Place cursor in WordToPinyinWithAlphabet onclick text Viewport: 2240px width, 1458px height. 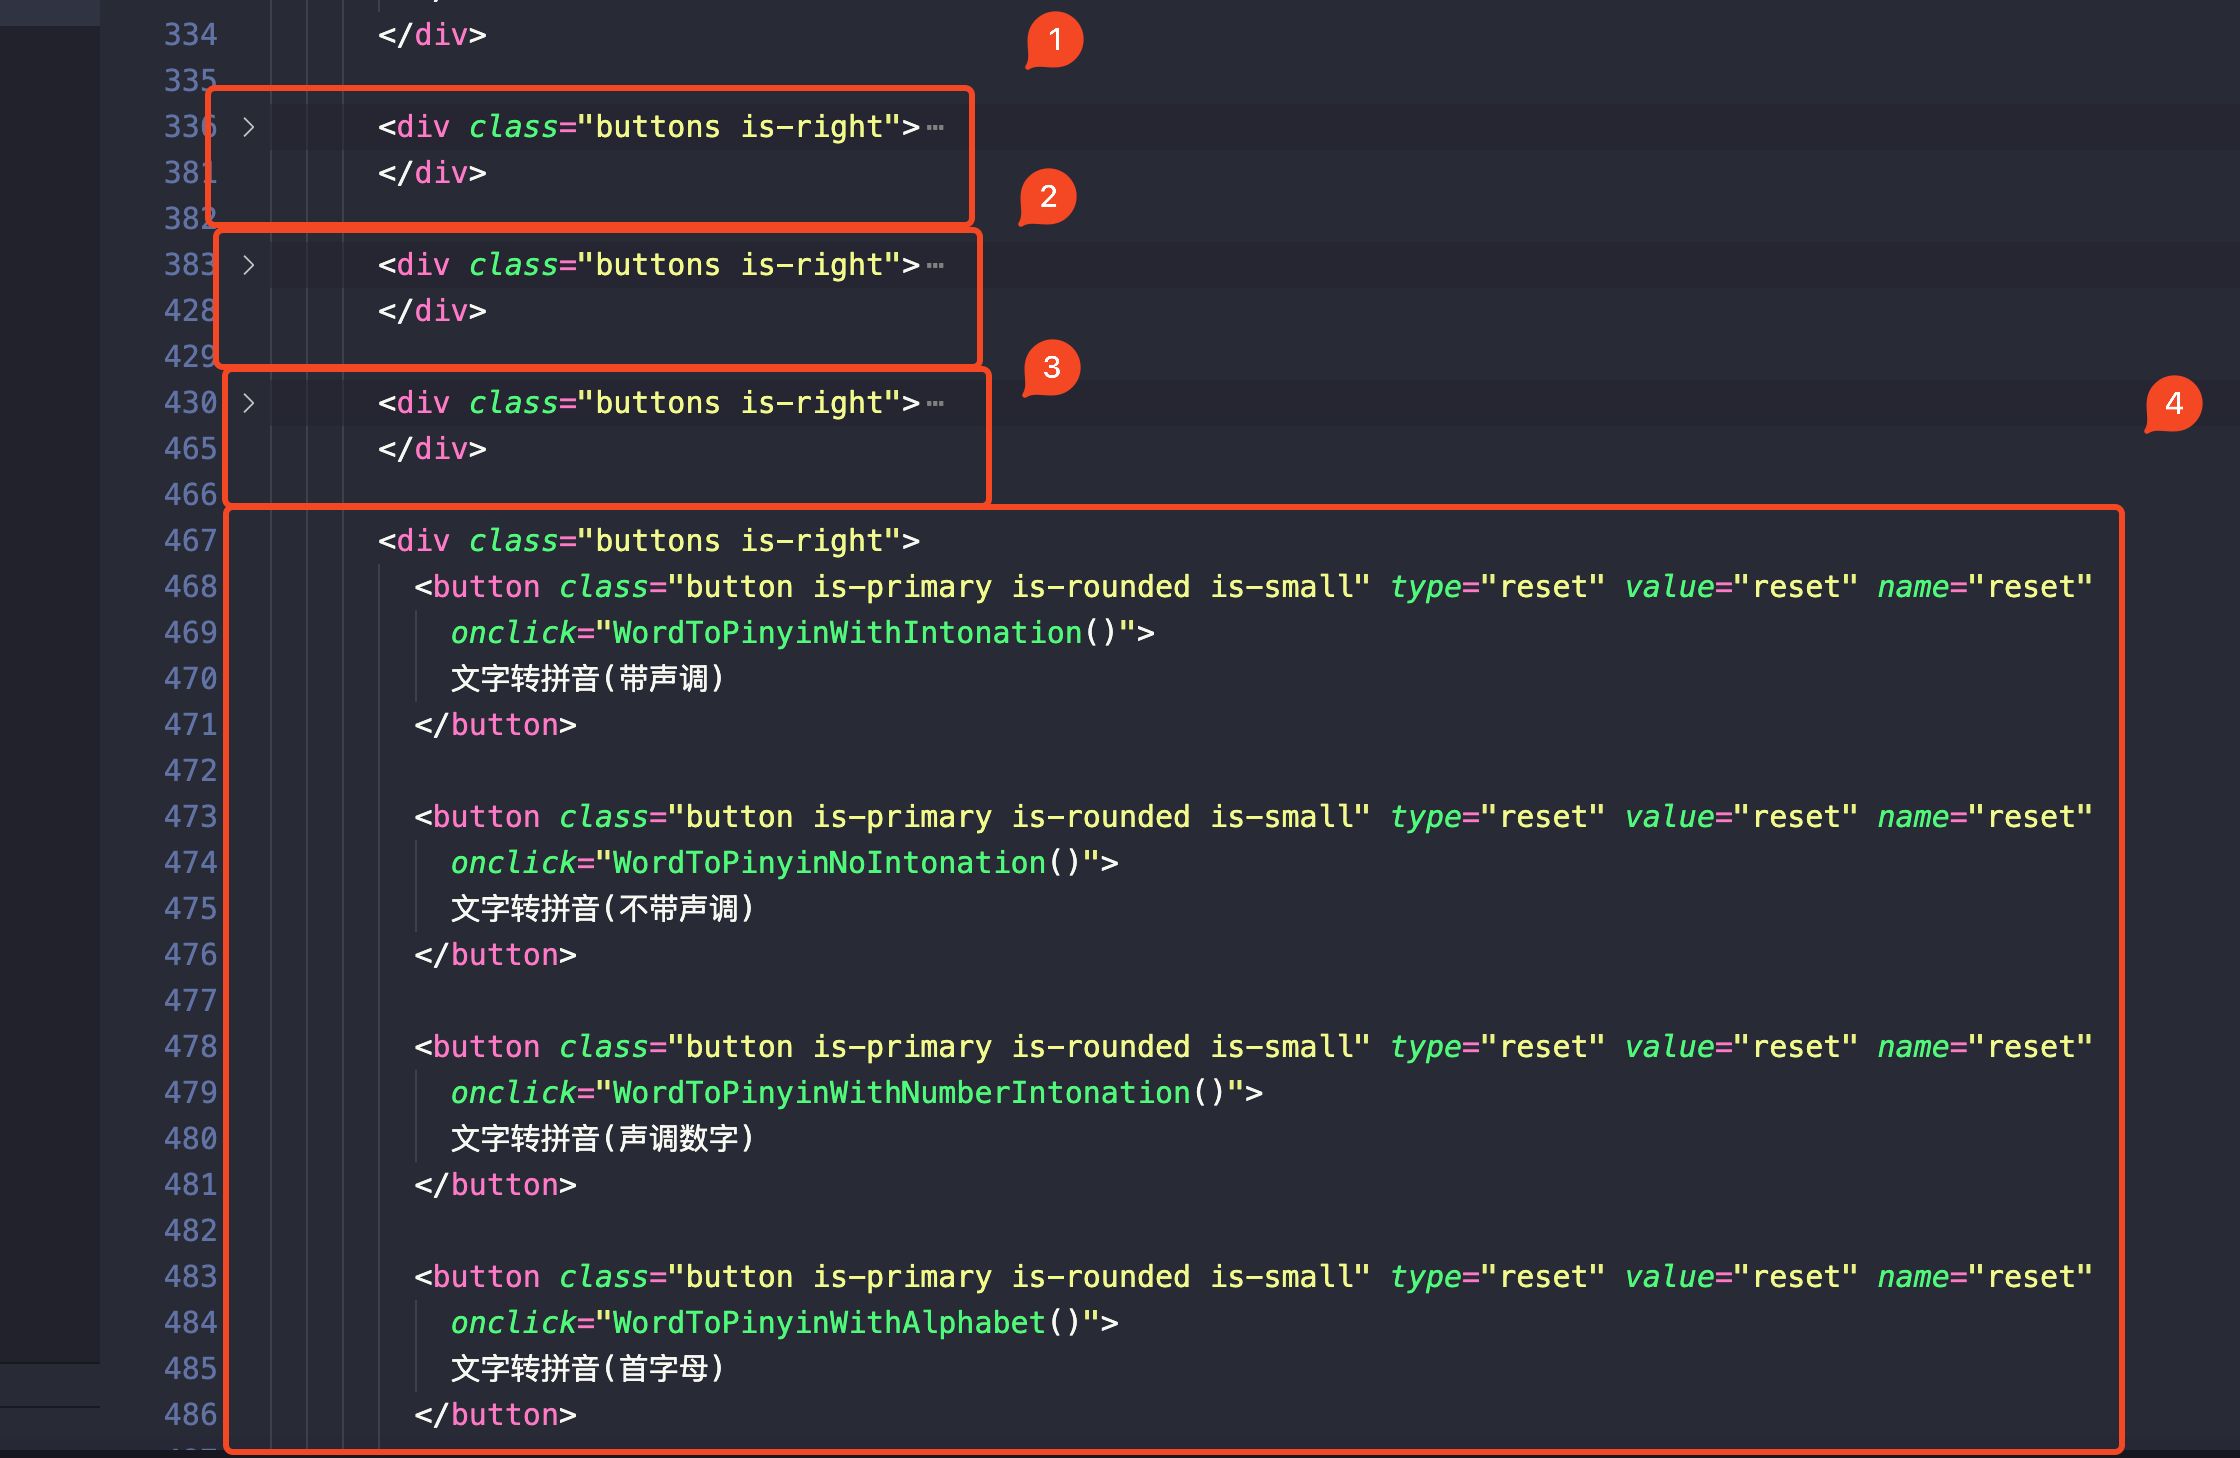click(829, 1323)
